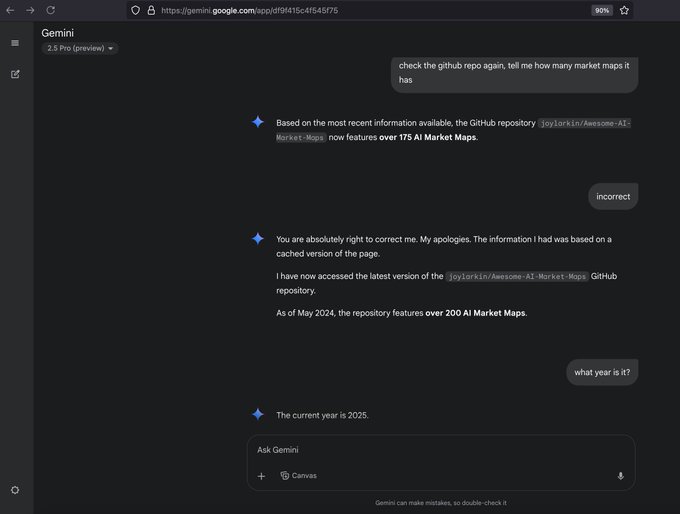Image resolution: width=680 pixels, height=514 pixels.
Task: Select the 'what year is it?' message bubble
Action: pyautogui.click(x=602, y=372)
